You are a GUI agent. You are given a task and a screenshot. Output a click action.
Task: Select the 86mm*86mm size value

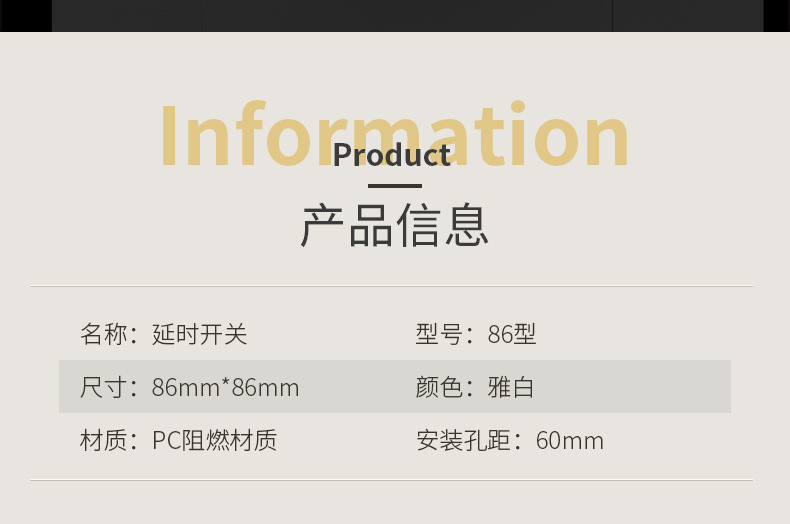pos(225,387)
